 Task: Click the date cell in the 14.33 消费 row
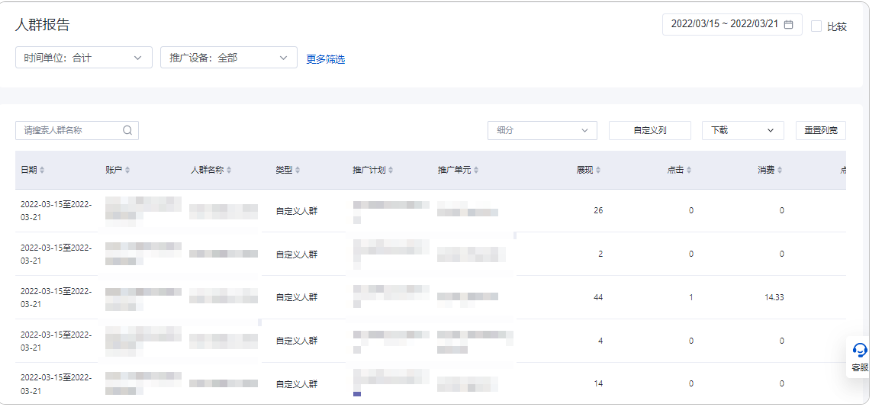point(56,297)
